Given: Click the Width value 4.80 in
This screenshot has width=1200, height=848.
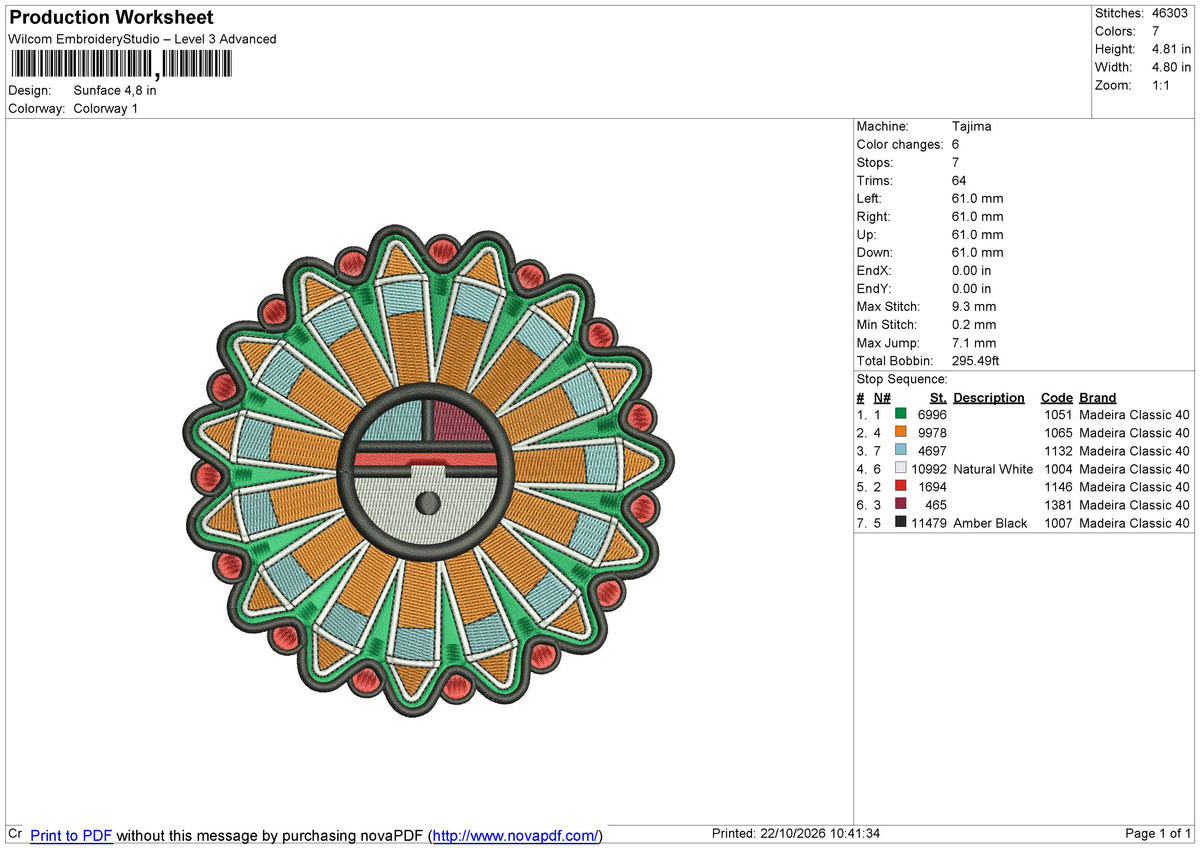Looking at the screenshot, I should (x=1171, y=67).
